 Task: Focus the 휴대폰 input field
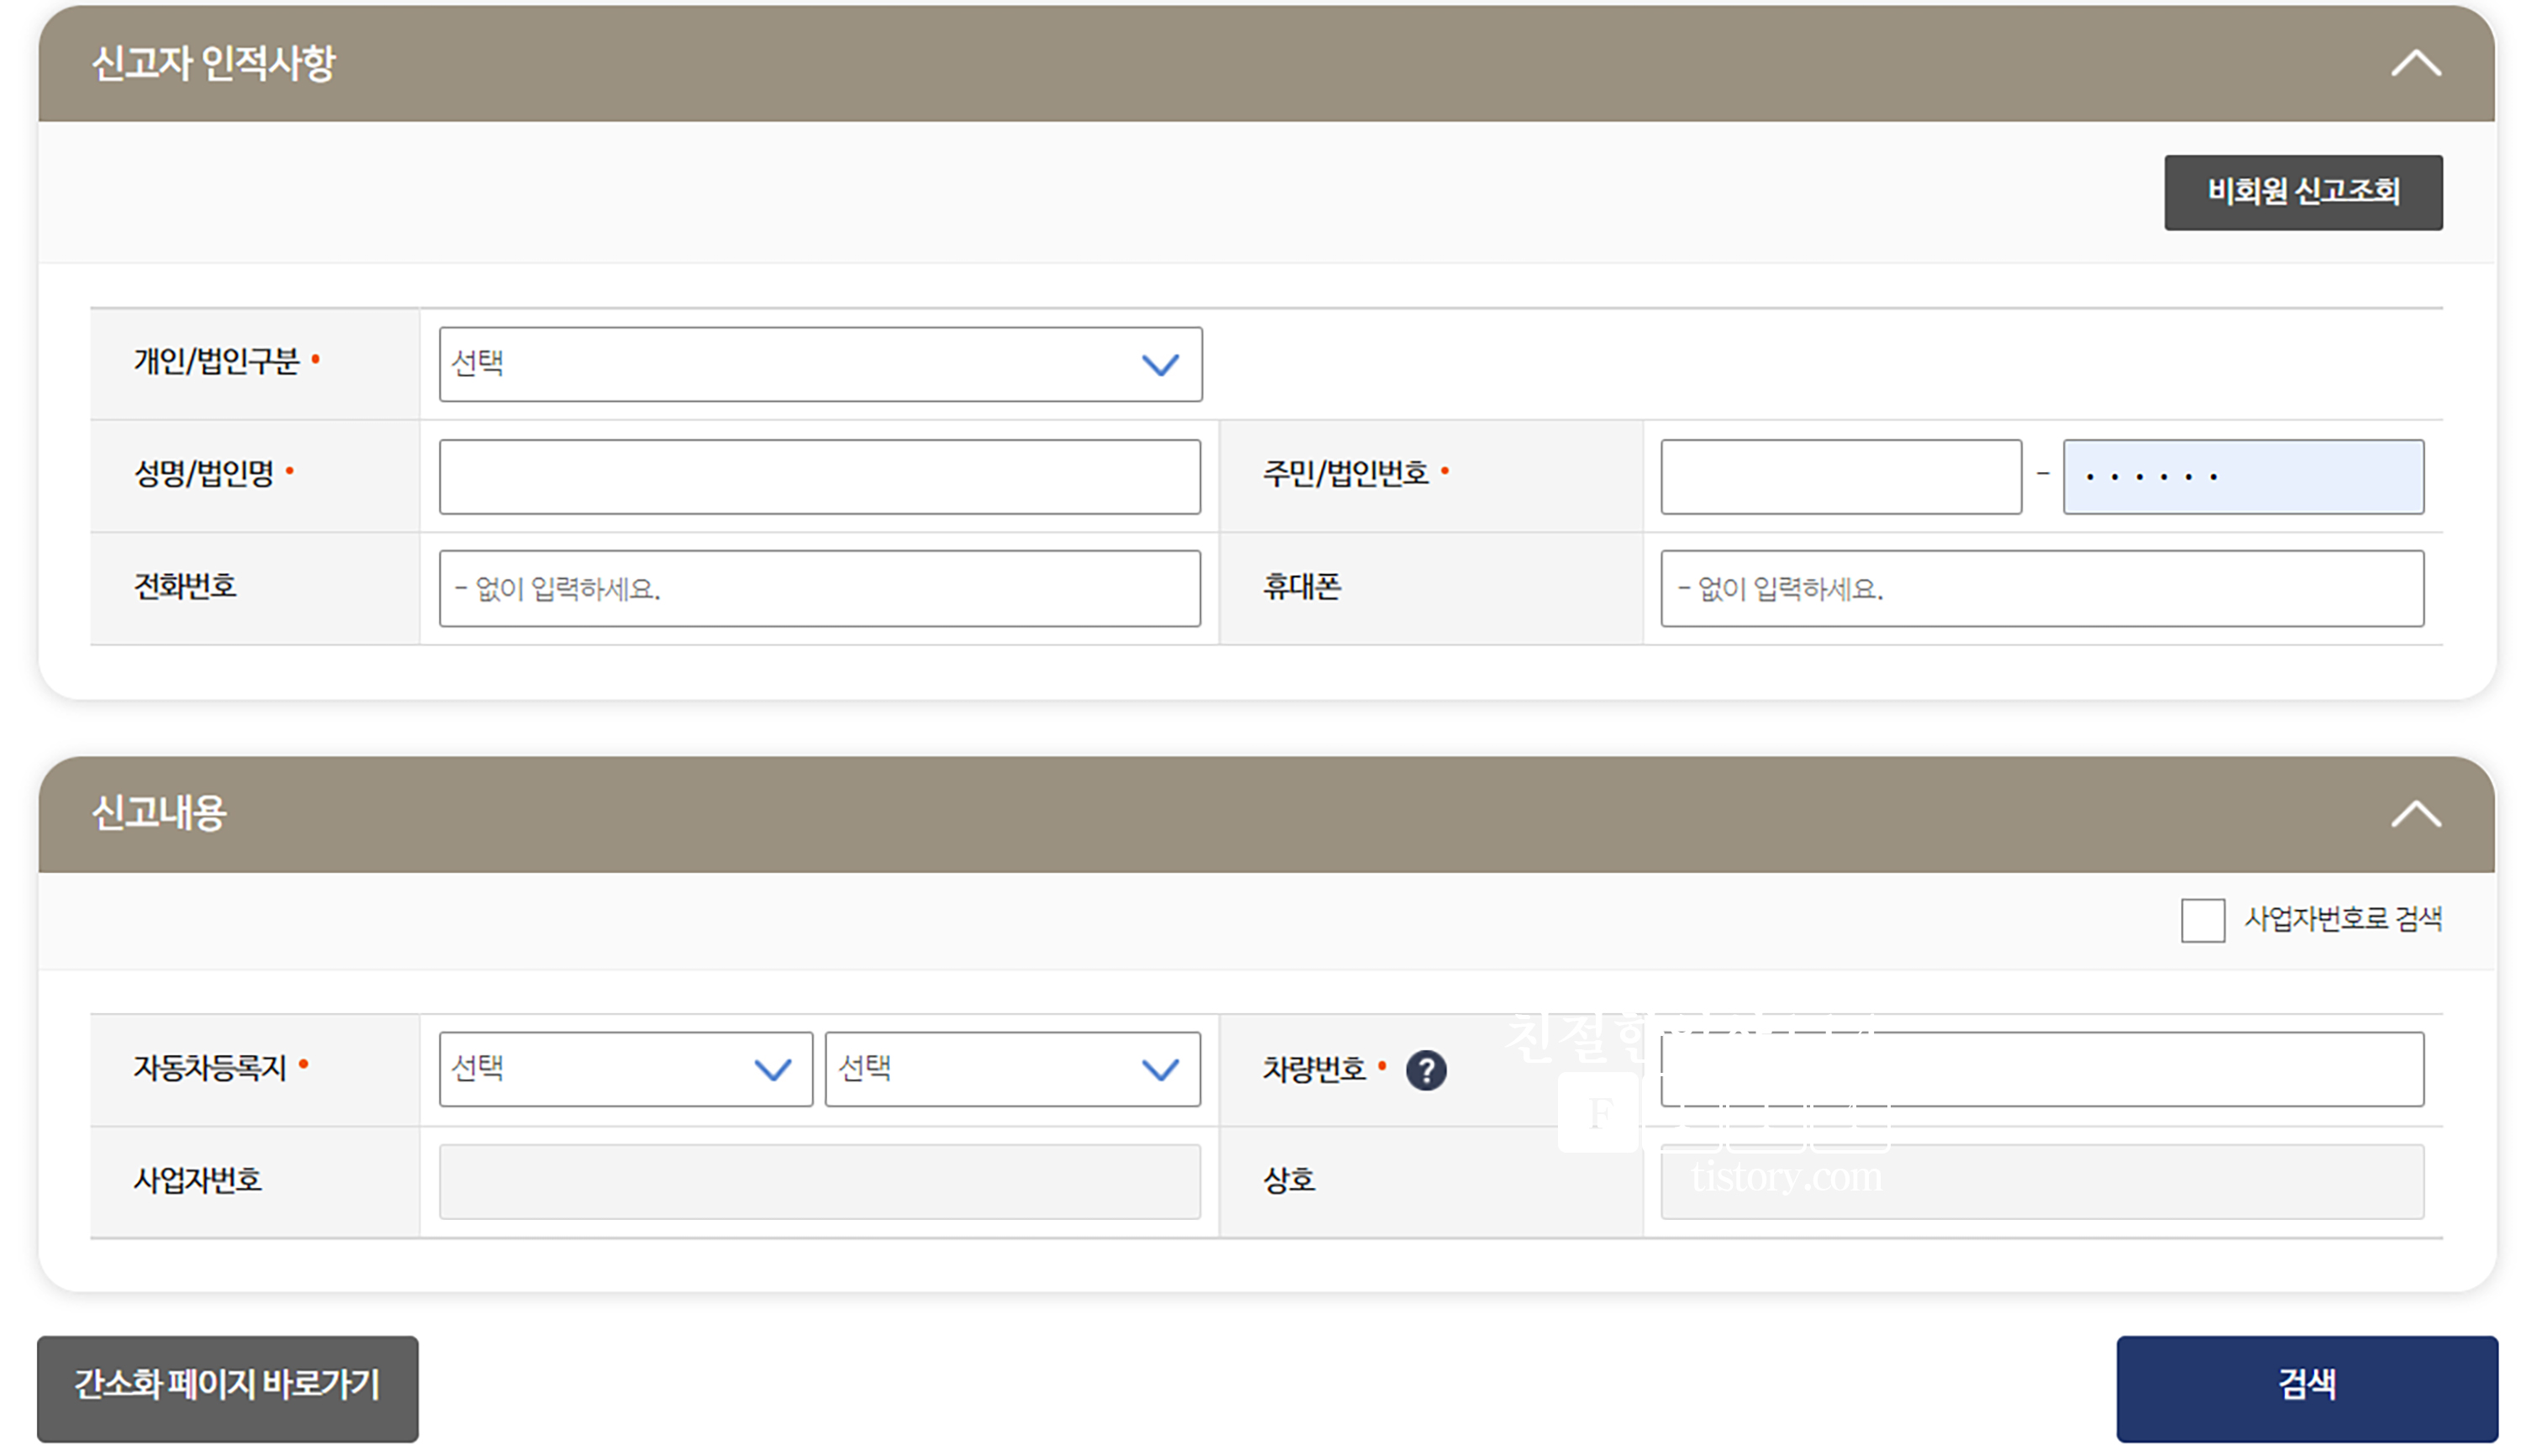[2040, 588]
